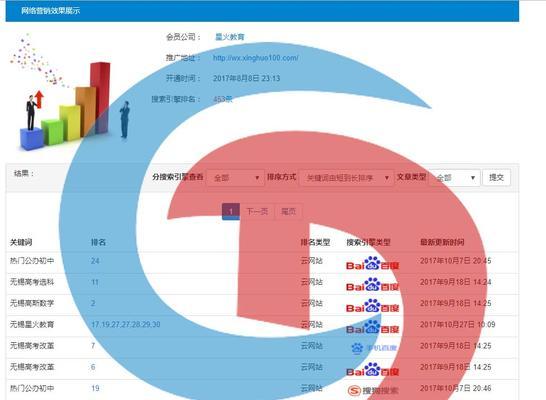Image resolution: width=546 pixels, height=400 pixels.
Task: Click the bar chart illustration image
Action: tap(70, 92)
